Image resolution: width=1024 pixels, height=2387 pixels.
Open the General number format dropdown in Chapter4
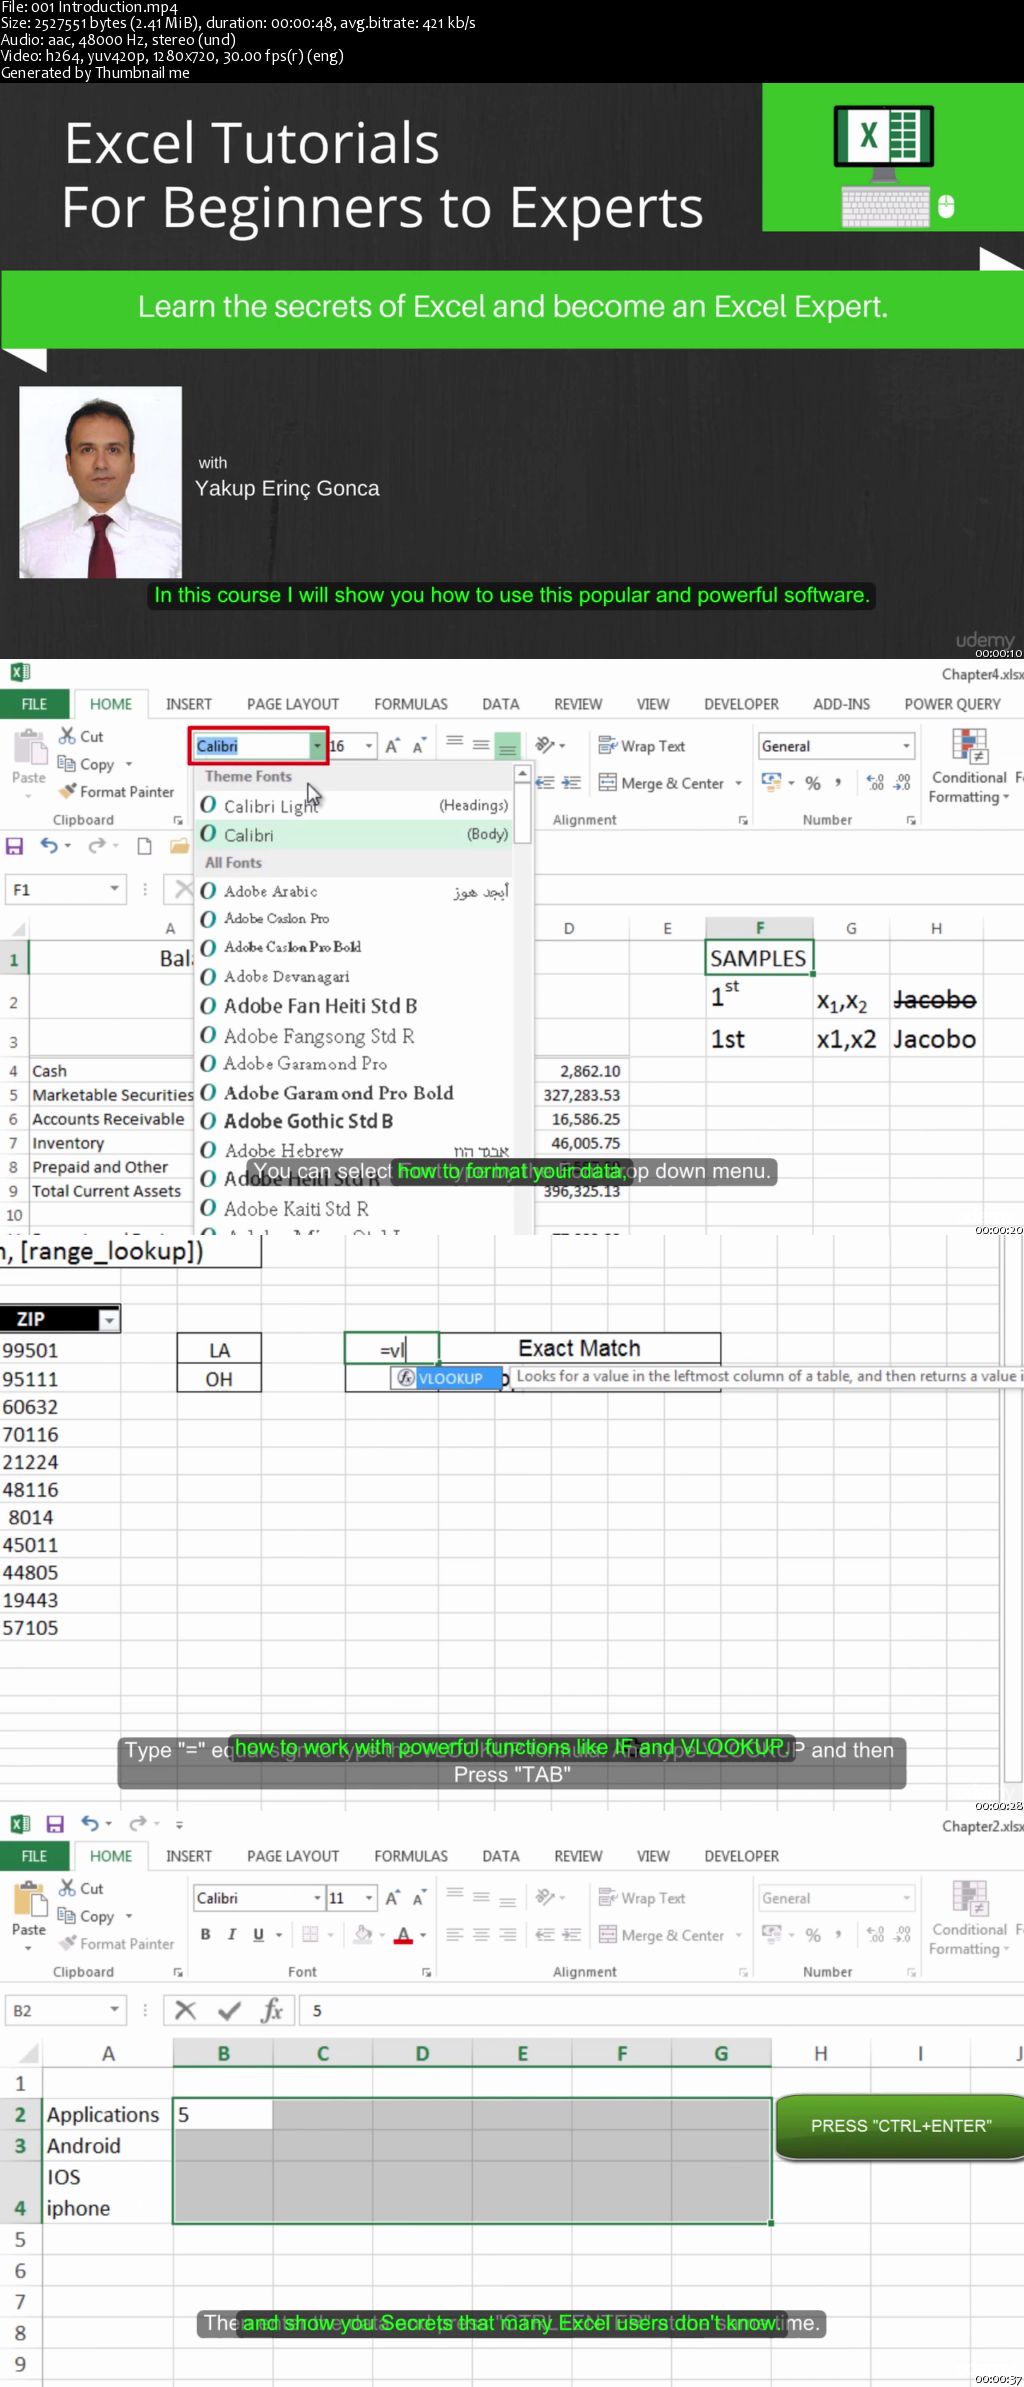907,746
